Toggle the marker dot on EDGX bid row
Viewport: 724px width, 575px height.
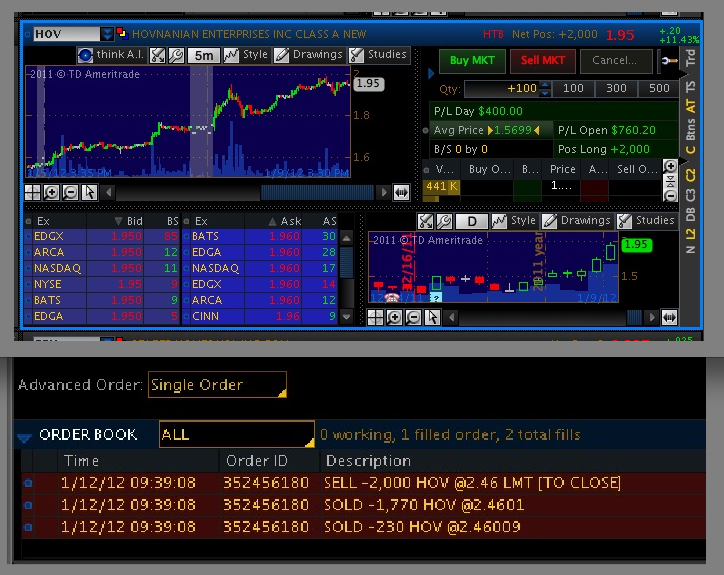pyautogui.click(x=28, y=236)
